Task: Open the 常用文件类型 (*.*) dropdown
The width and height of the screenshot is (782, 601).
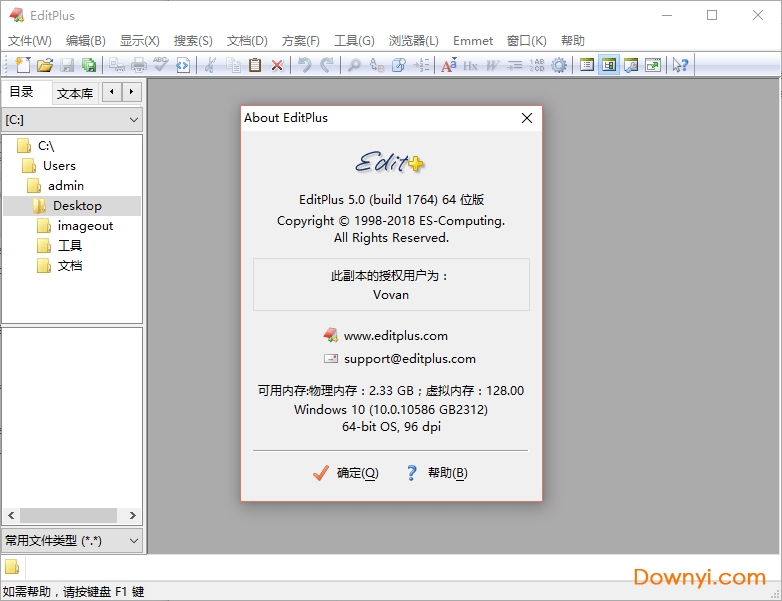Action: point(72,541)
